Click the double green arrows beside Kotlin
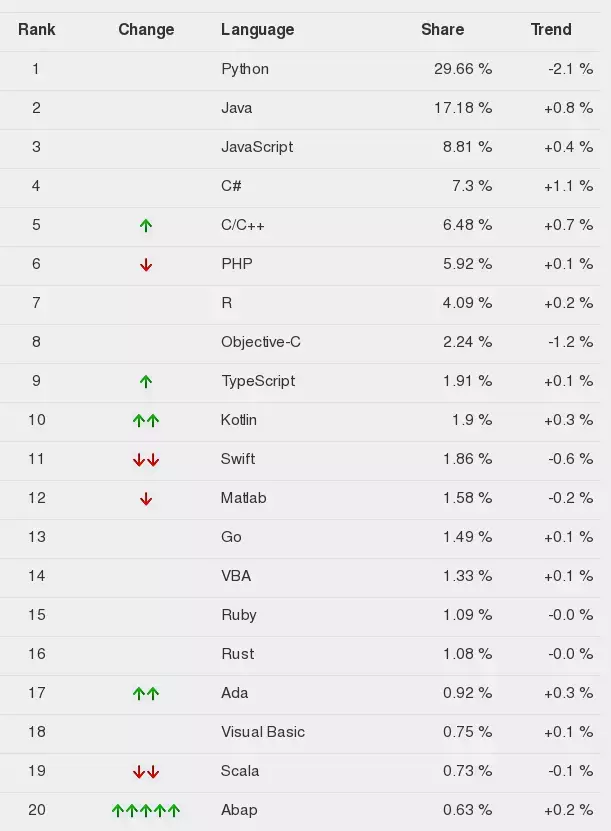This screenshot has height=831, width=611. pyautogui.click(x=146, y=421)
